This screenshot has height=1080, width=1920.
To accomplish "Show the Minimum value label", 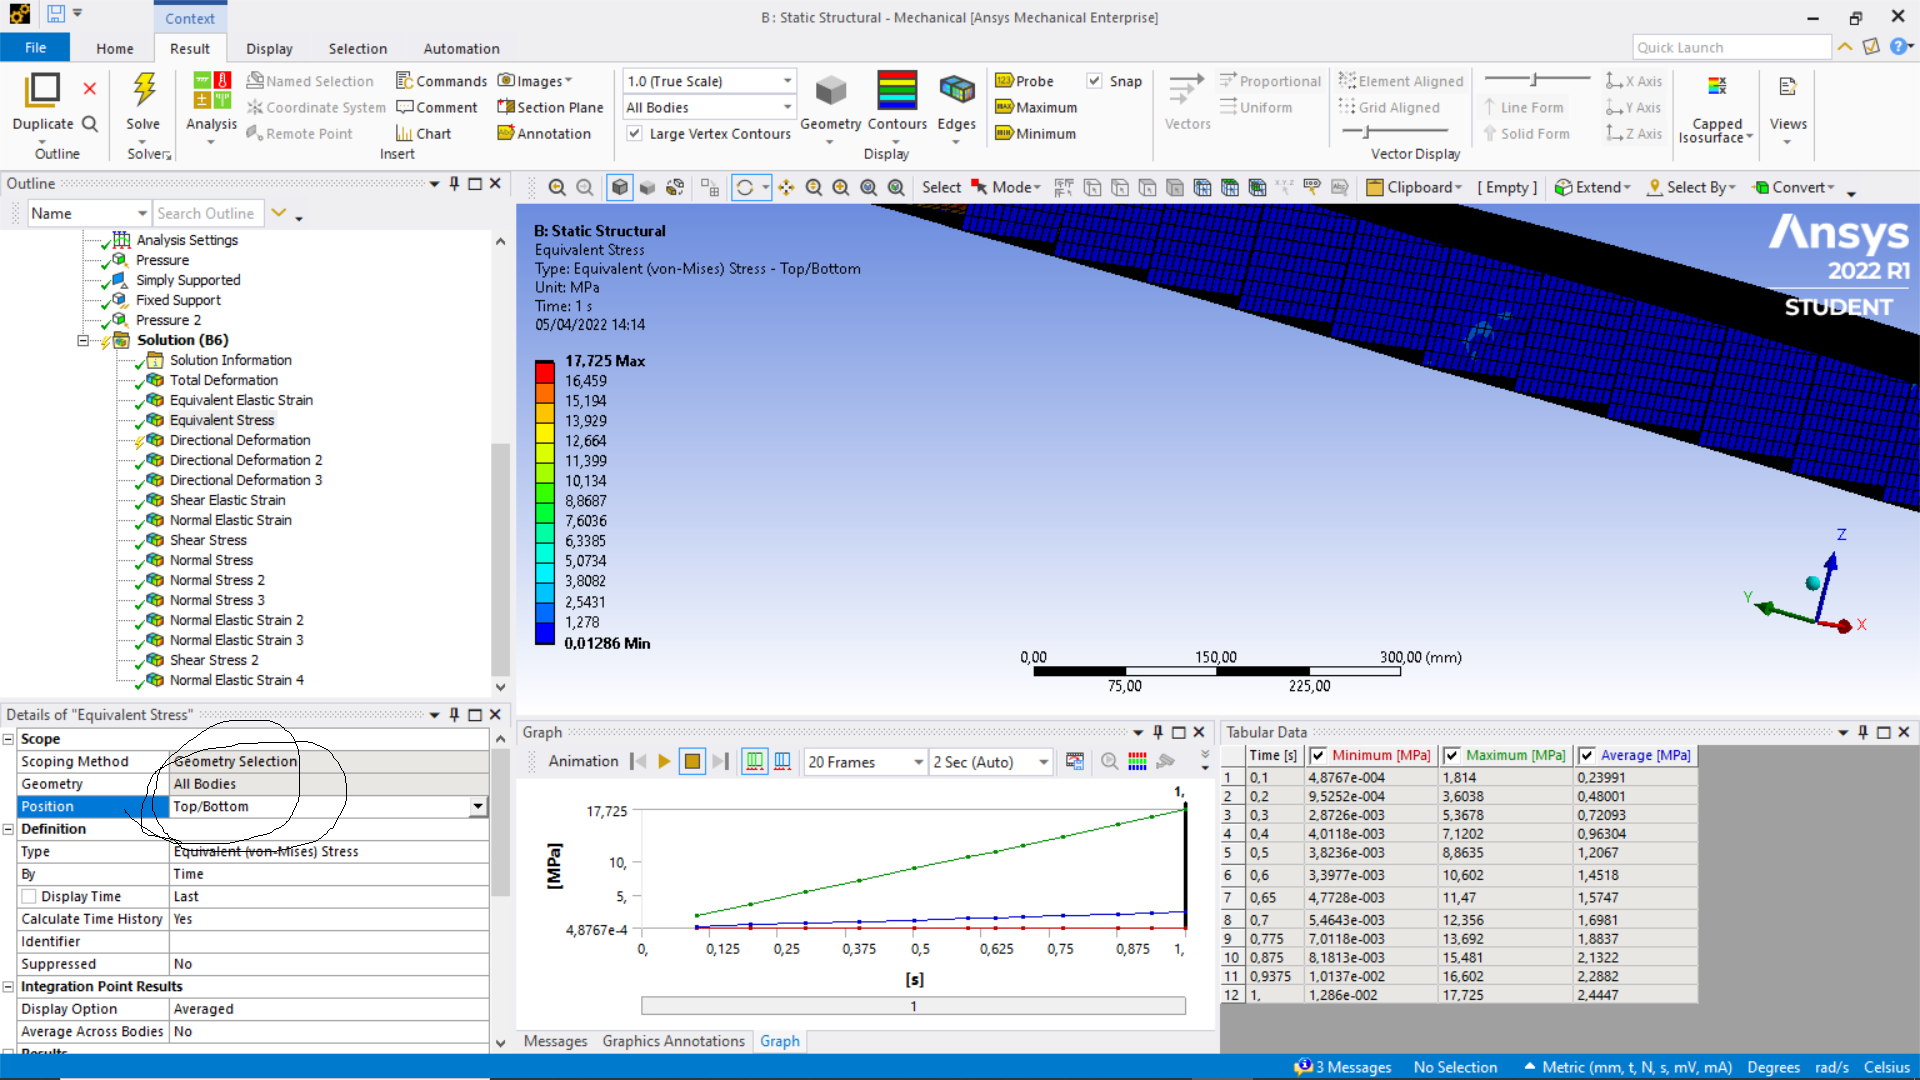I will pos(1036,133).
